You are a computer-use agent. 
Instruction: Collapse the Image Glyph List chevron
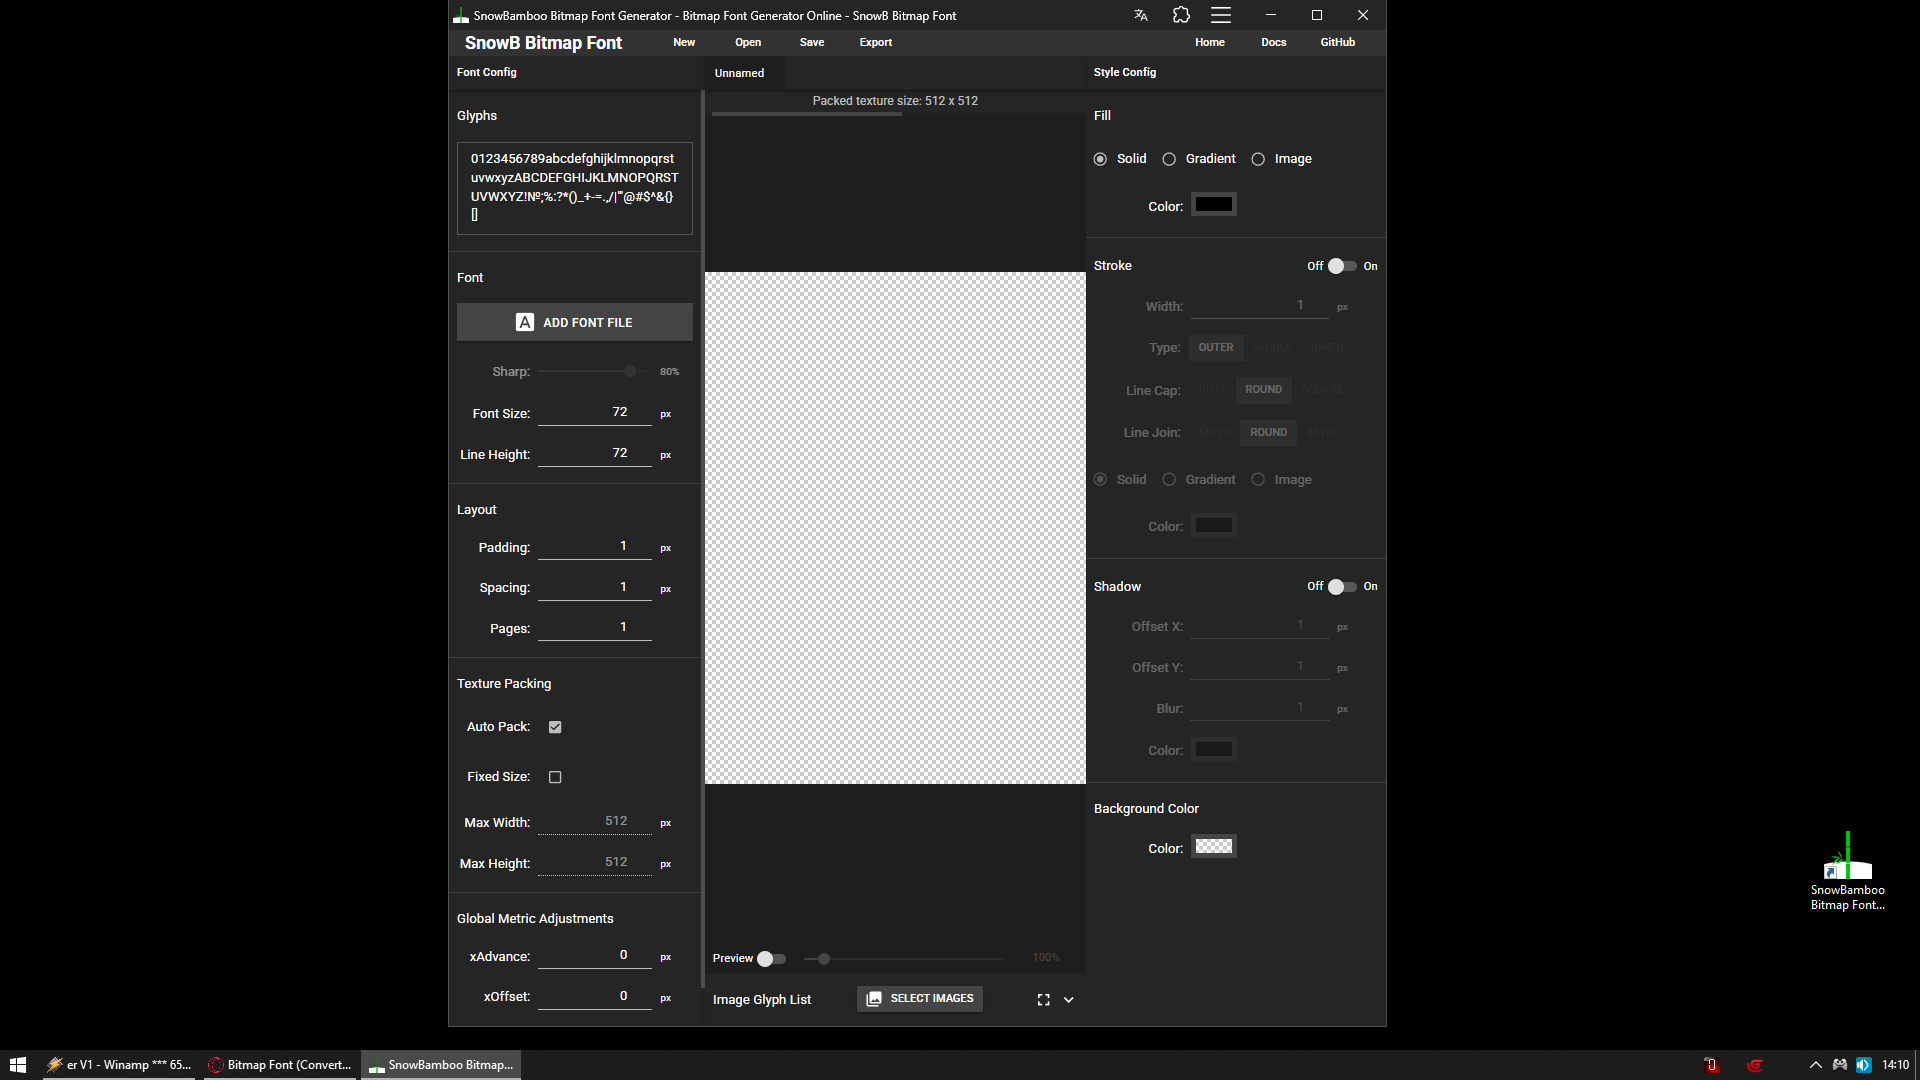coord(1068,999)
